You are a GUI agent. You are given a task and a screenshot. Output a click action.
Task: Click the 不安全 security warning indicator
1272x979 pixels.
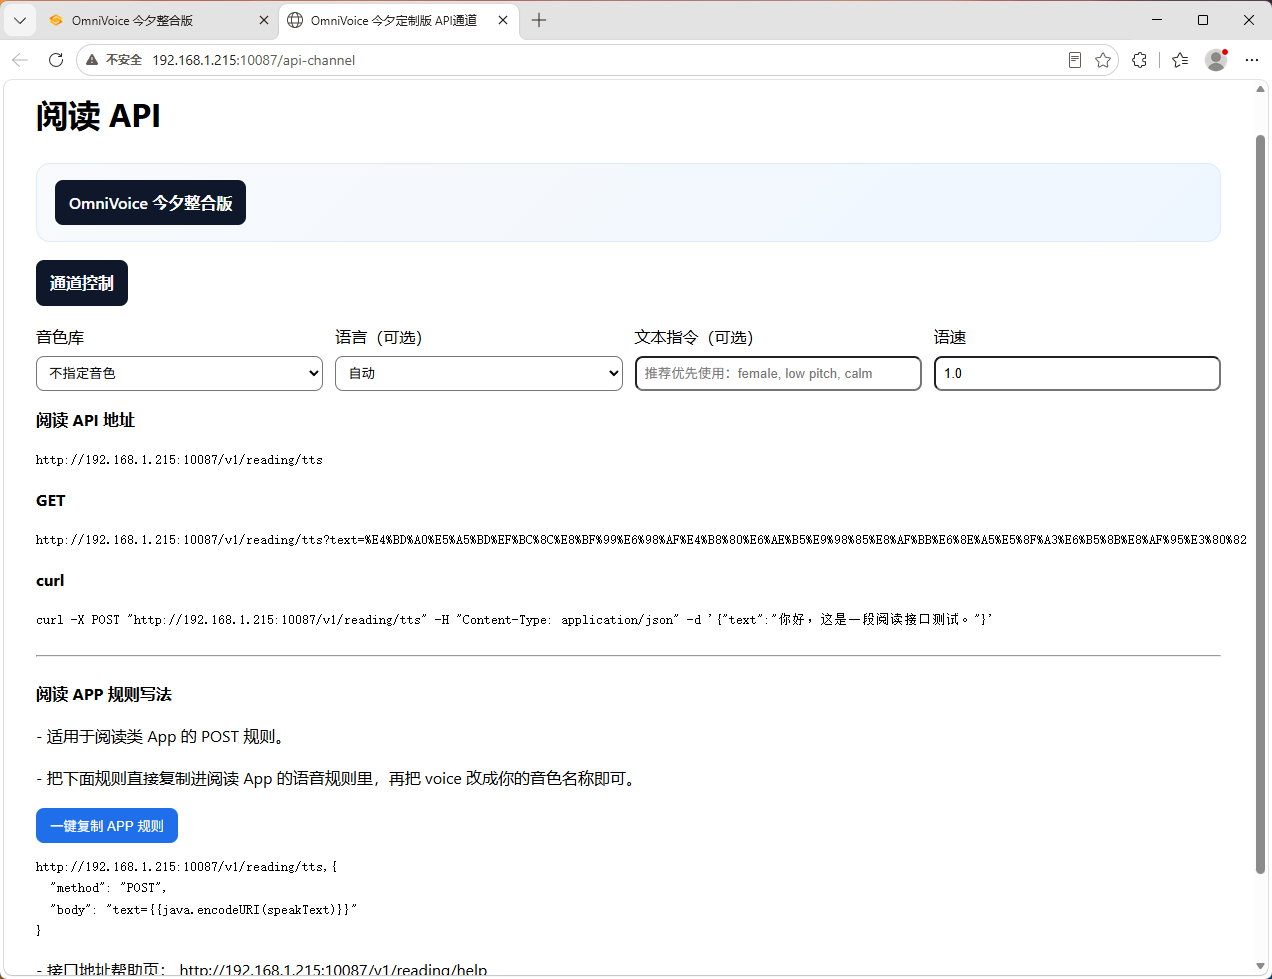[114, 60]
